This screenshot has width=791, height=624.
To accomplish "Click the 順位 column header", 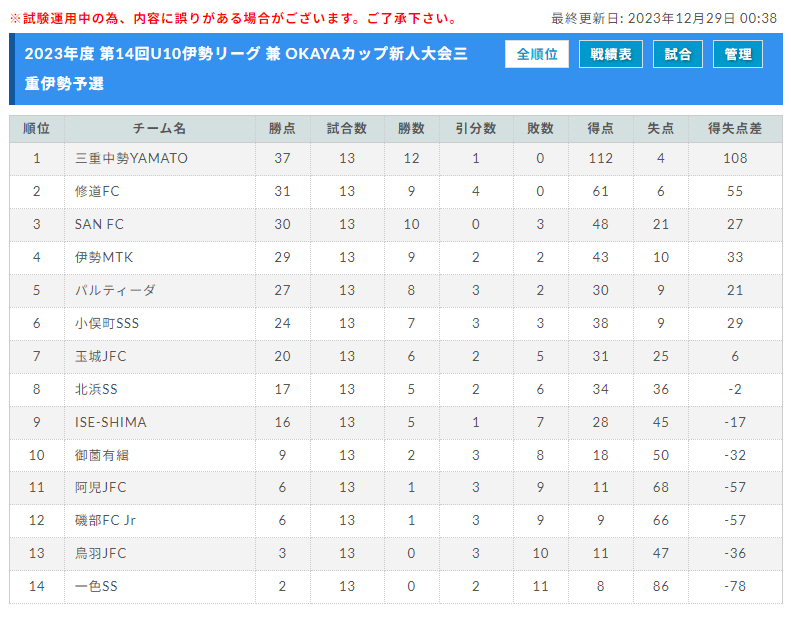I will 37,129.
